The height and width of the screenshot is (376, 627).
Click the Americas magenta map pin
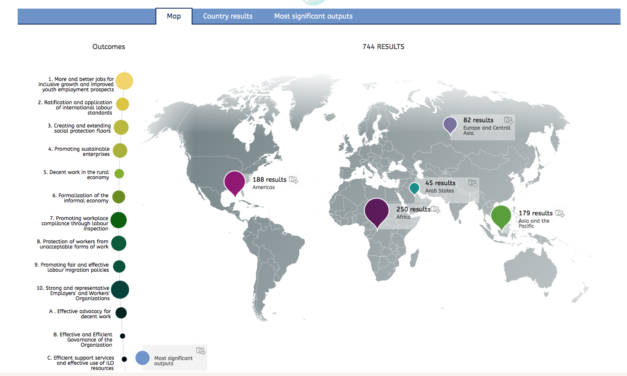[234, 183]
